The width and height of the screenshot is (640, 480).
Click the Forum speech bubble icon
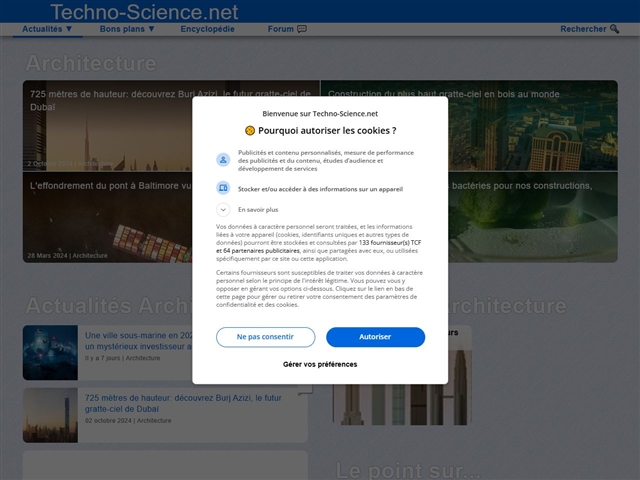coord(302,29)
